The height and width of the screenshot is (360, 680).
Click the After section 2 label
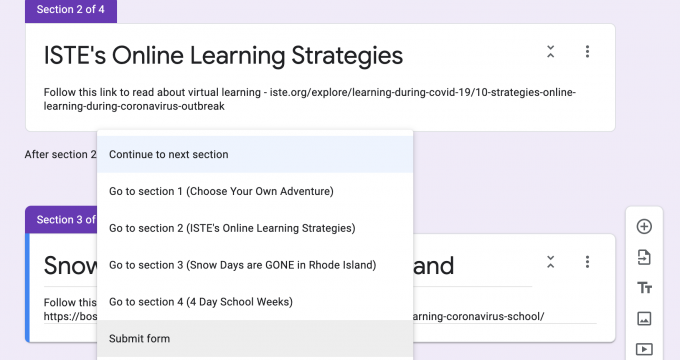point(60,154)
